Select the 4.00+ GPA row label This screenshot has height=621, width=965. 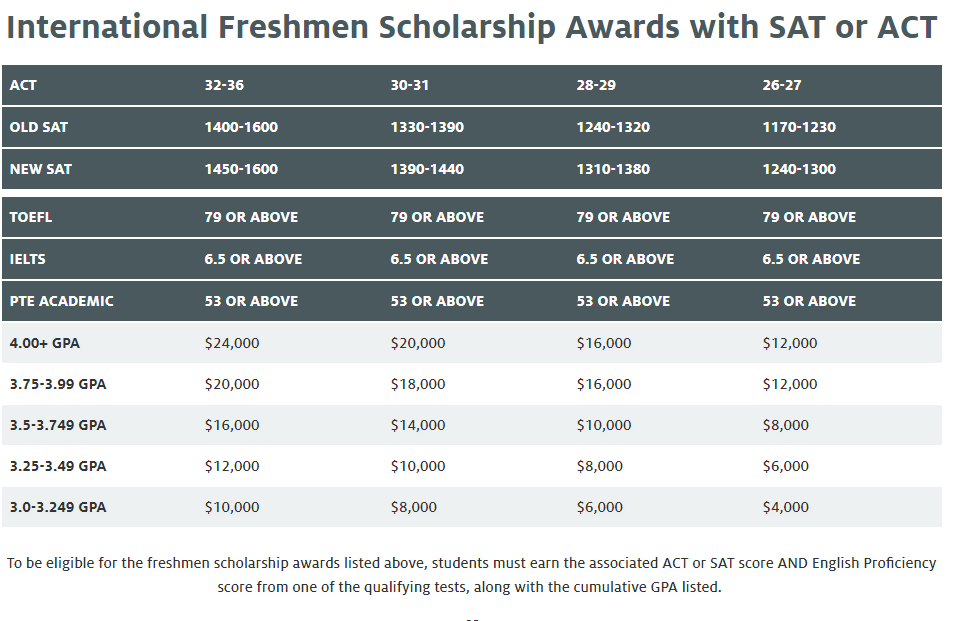click(x=44, y=343)
